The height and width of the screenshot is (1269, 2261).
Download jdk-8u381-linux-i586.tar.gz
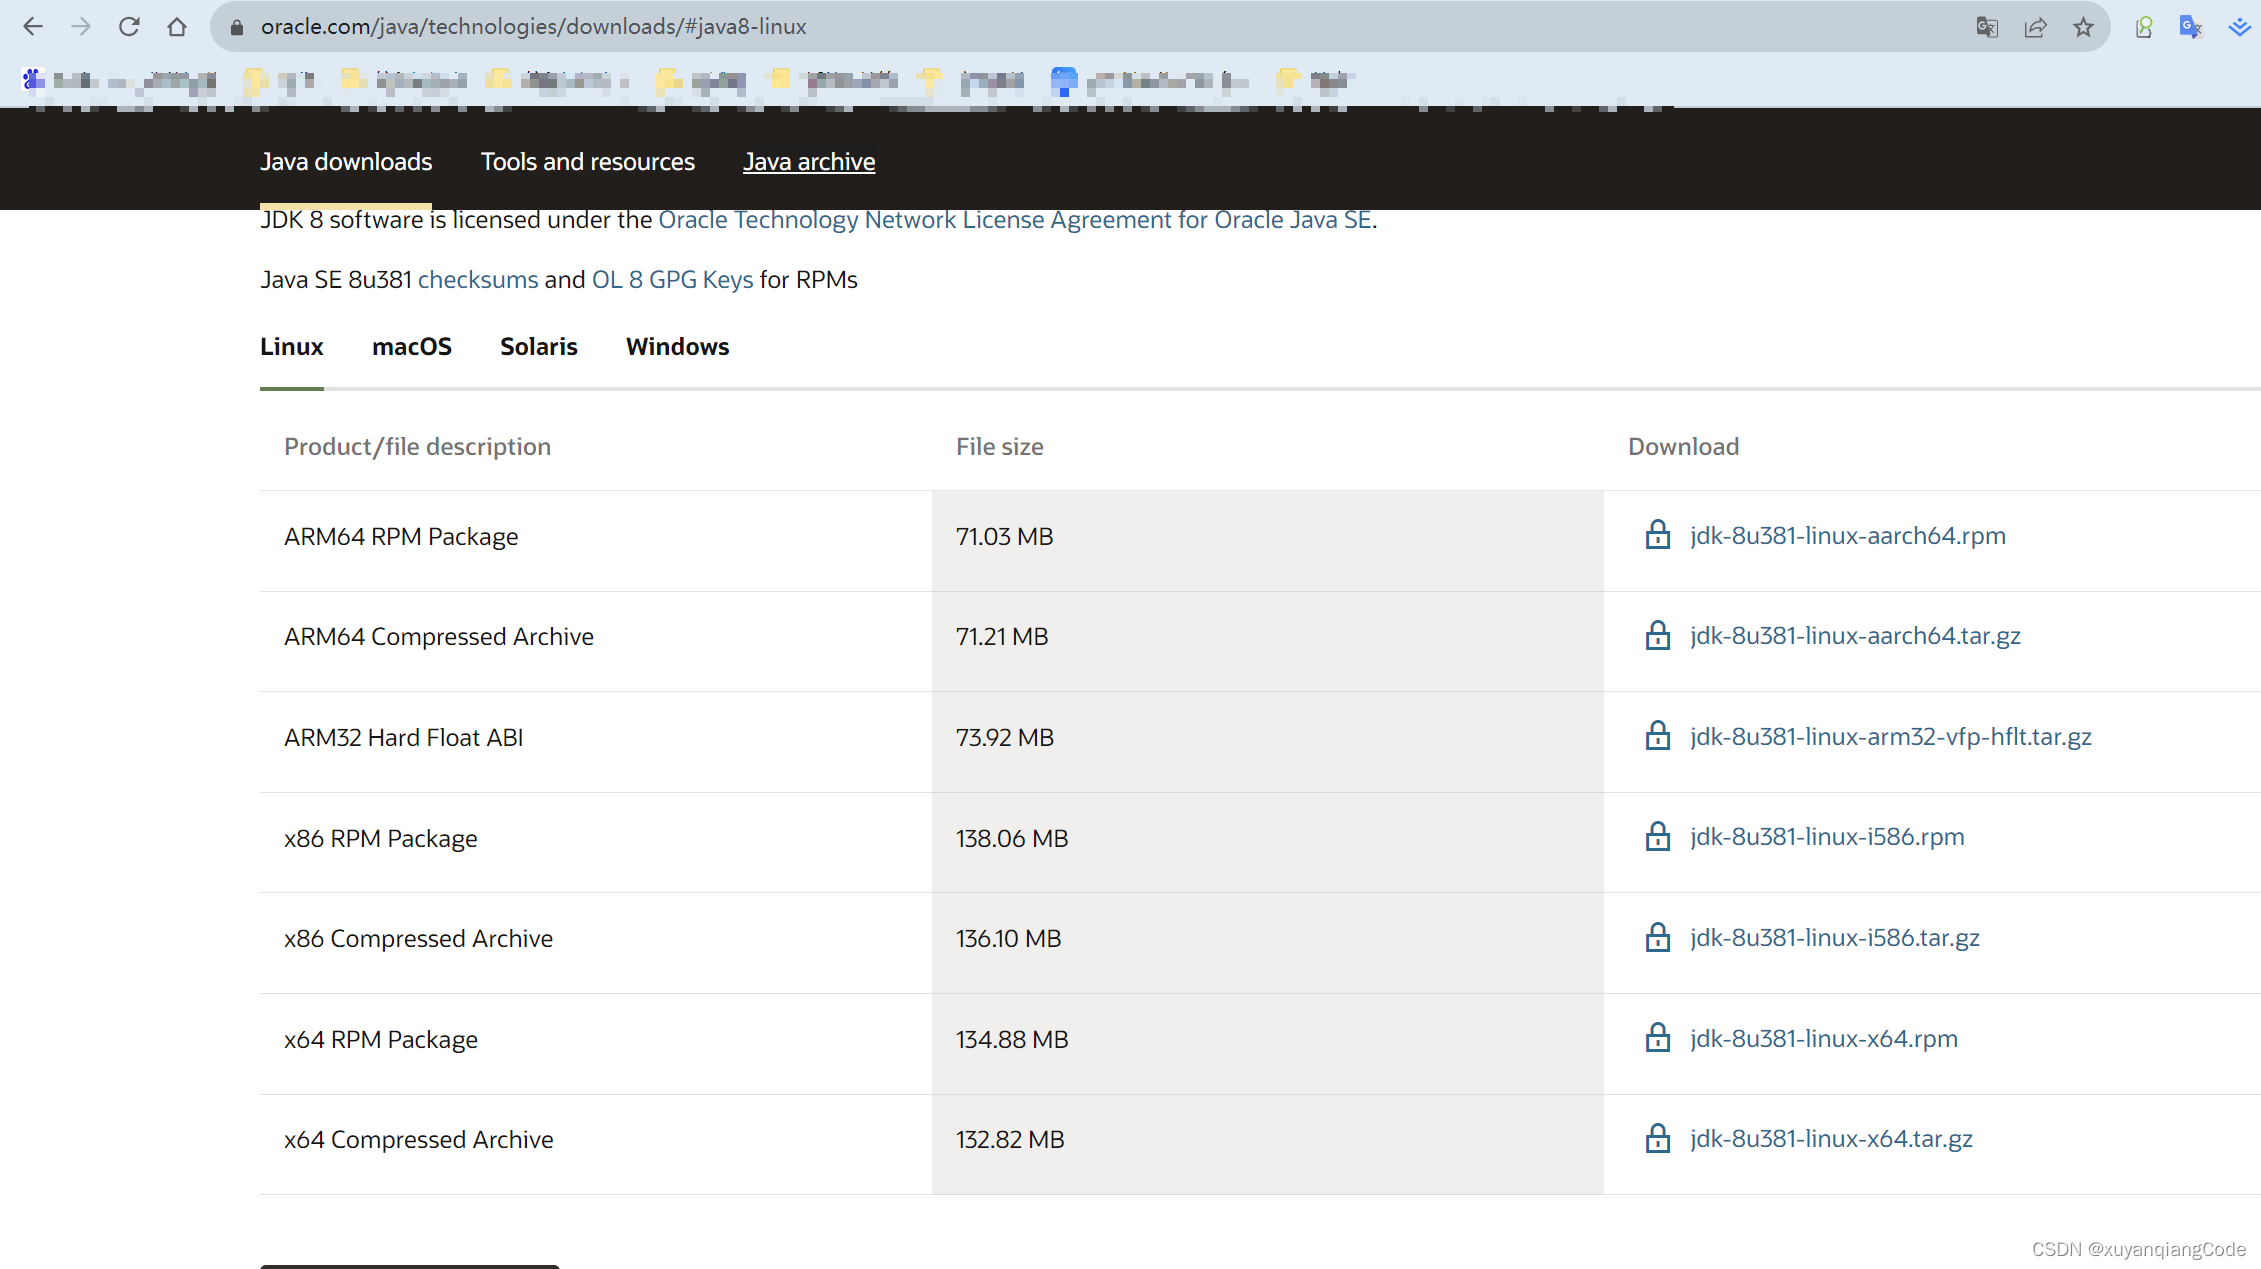click(x=1835, y=938)
